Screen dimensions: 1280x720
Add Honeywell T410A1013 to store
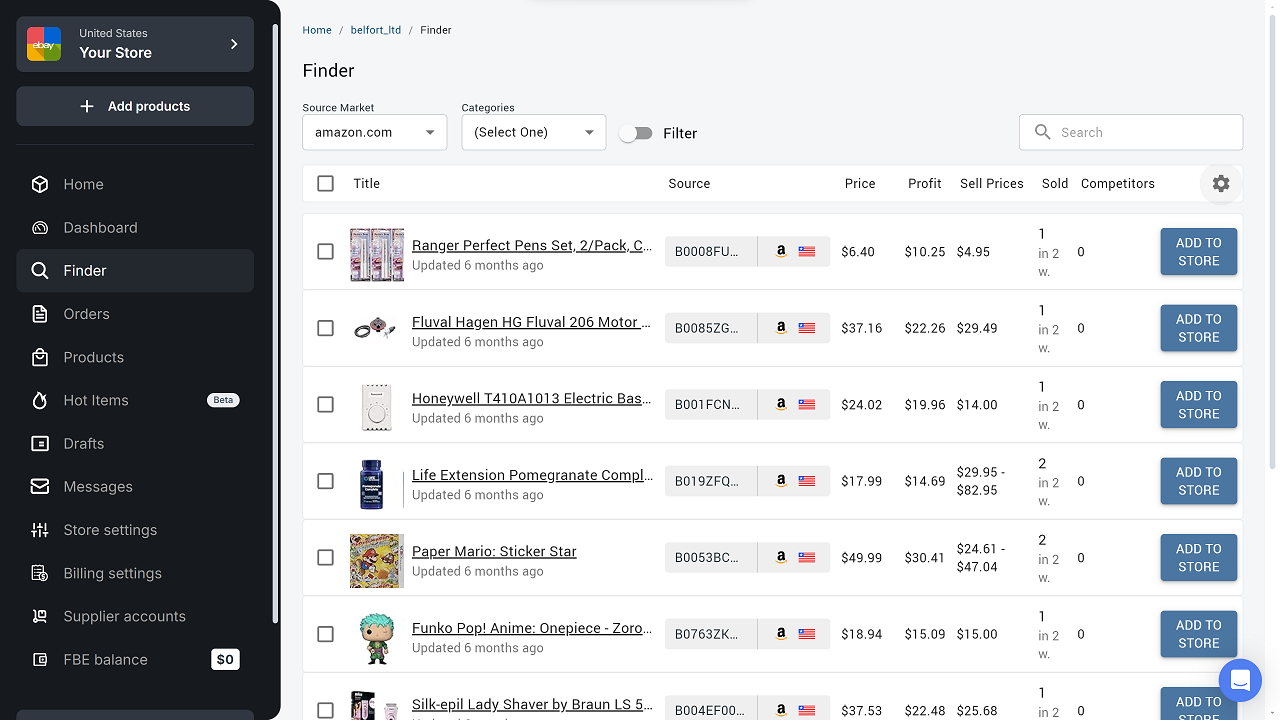[1199, 405]
